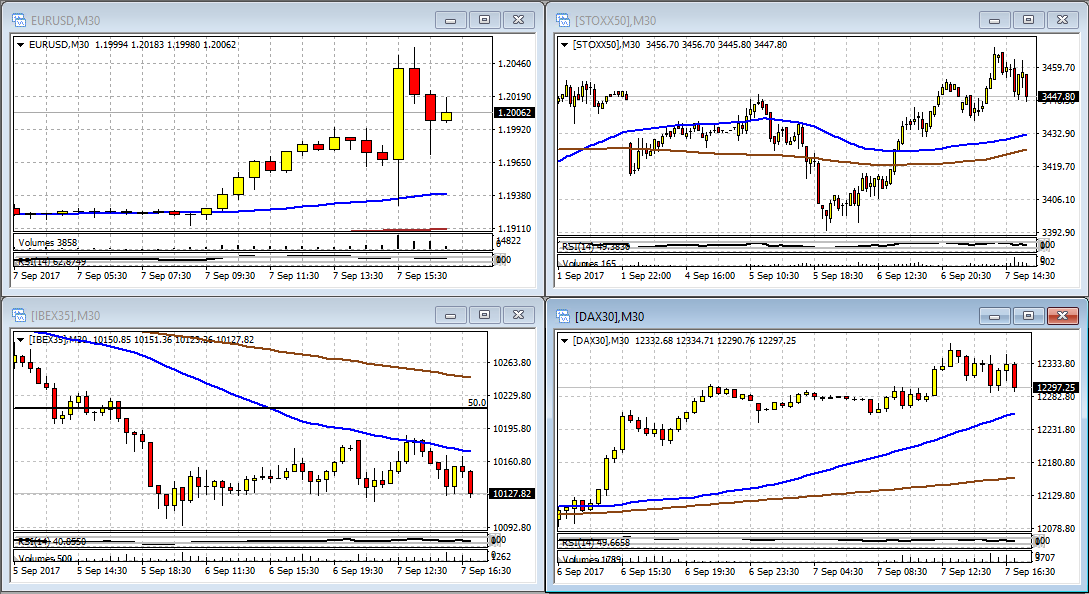Select the STOXX50 price label 3447.80

1058,97
